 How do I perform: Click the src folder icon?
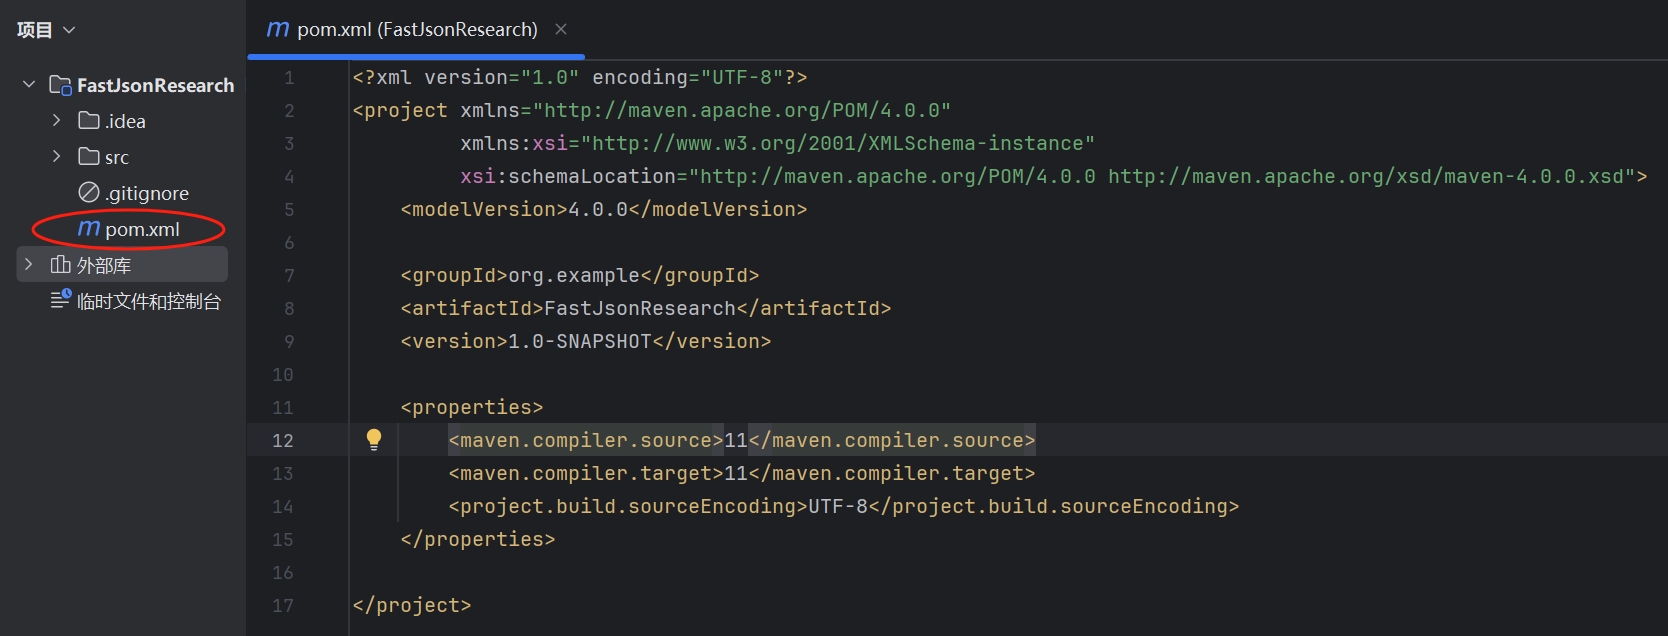pos(89,157)
